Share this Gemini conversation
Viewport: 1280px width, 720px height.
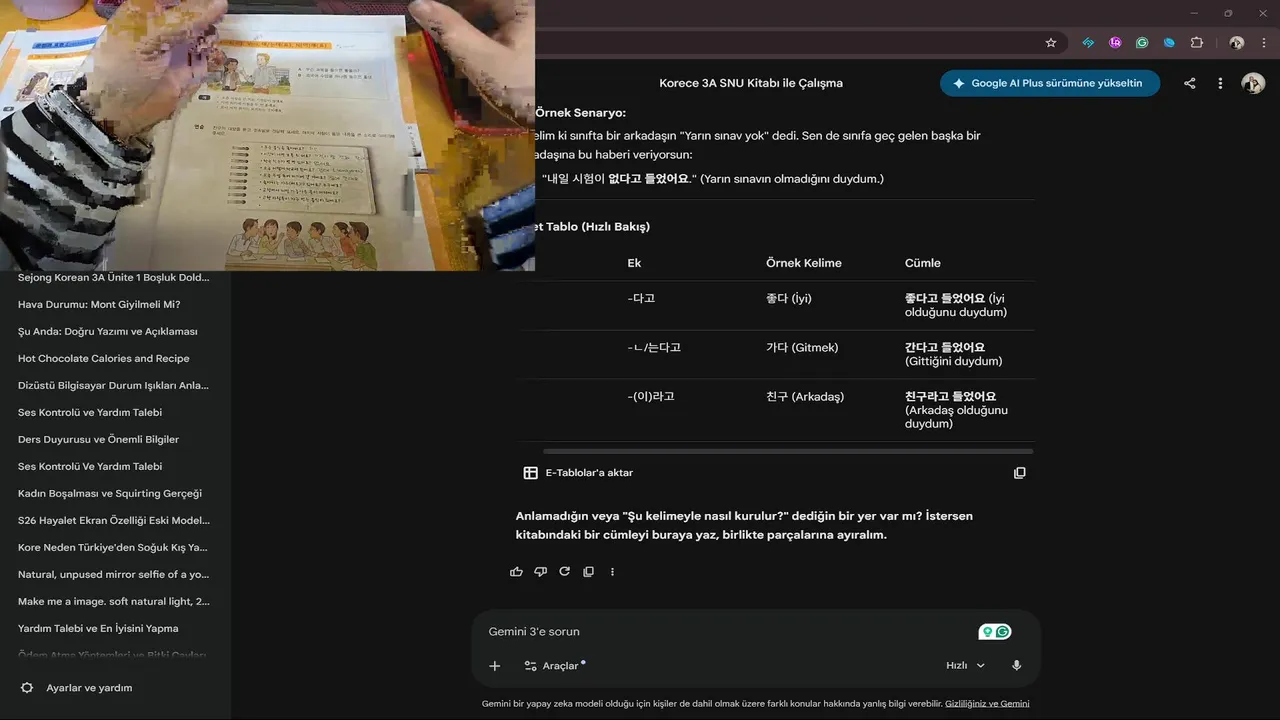(x=1190, y=83)
